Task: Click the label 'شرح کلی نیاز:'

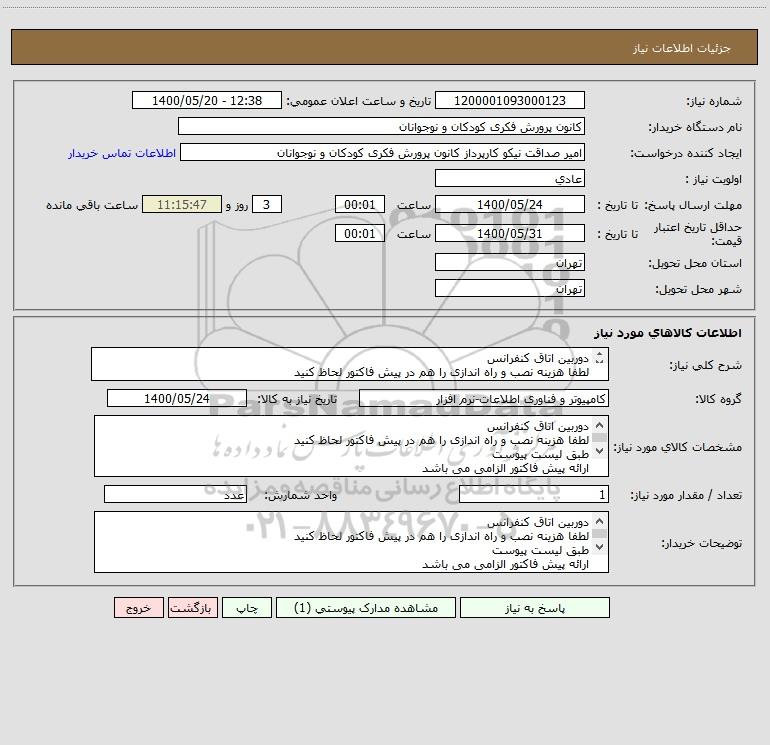Action: pyautogui.click(x=706, y=365)
